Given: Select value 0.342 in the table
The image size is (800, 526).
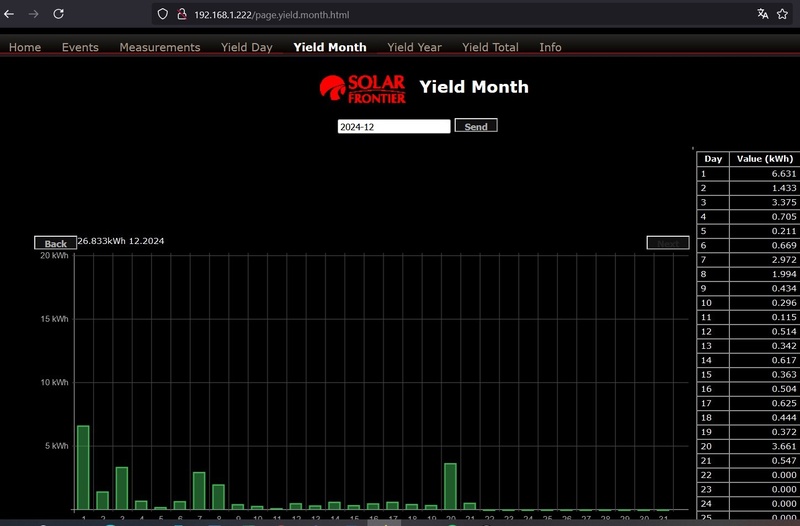Looking at the screenshot, I should coord(784,345).
